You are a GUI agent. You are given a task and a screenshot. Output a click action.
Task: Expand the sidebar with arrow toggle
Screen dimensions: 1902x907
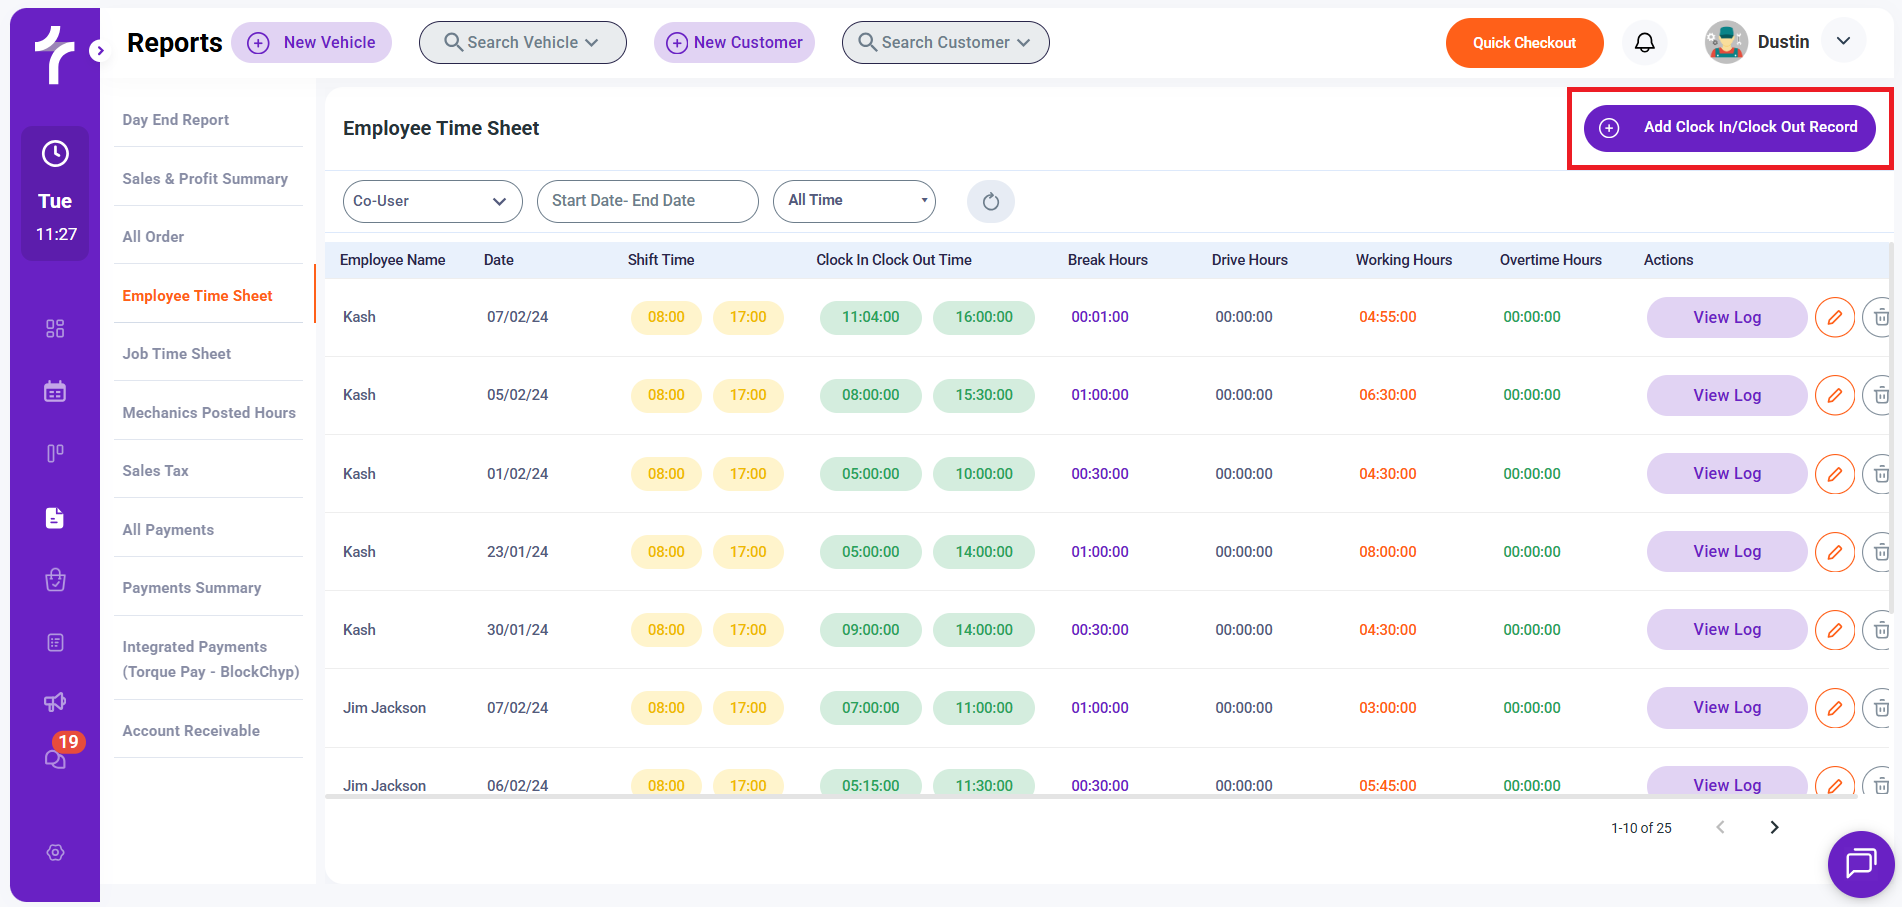[99, 50]
